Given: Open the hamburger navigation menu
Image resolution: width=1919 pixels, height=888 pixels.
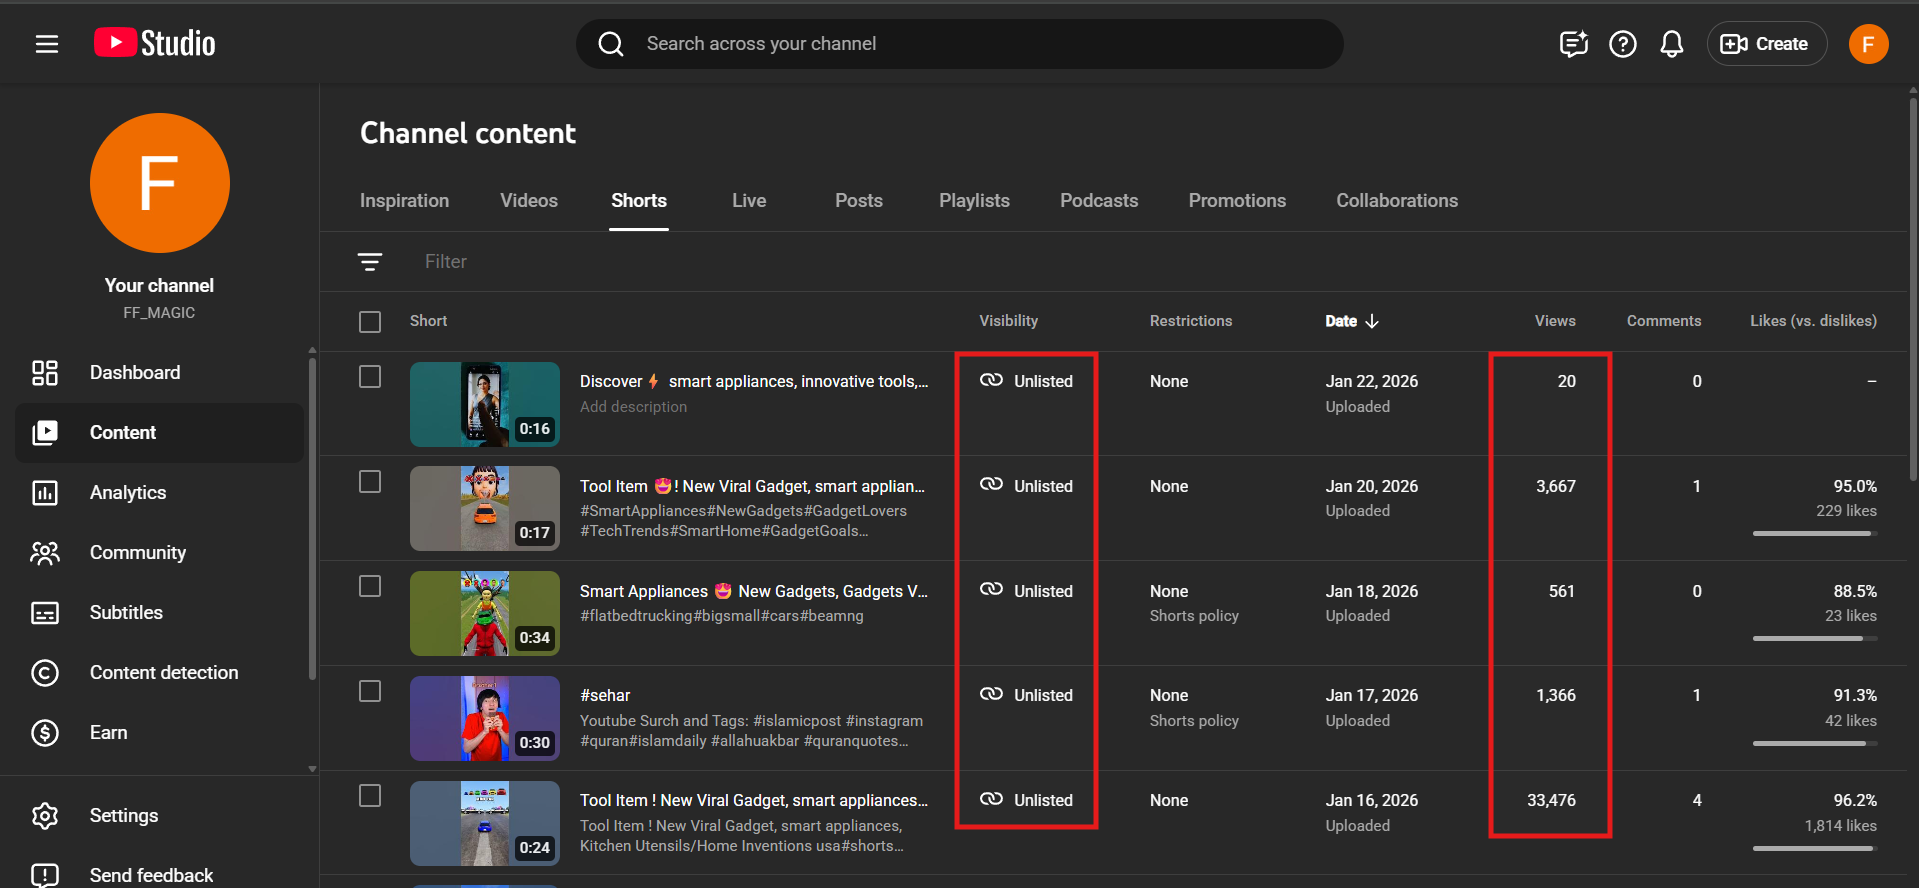Looking at the screenshot, I should (x=47, y=44).
